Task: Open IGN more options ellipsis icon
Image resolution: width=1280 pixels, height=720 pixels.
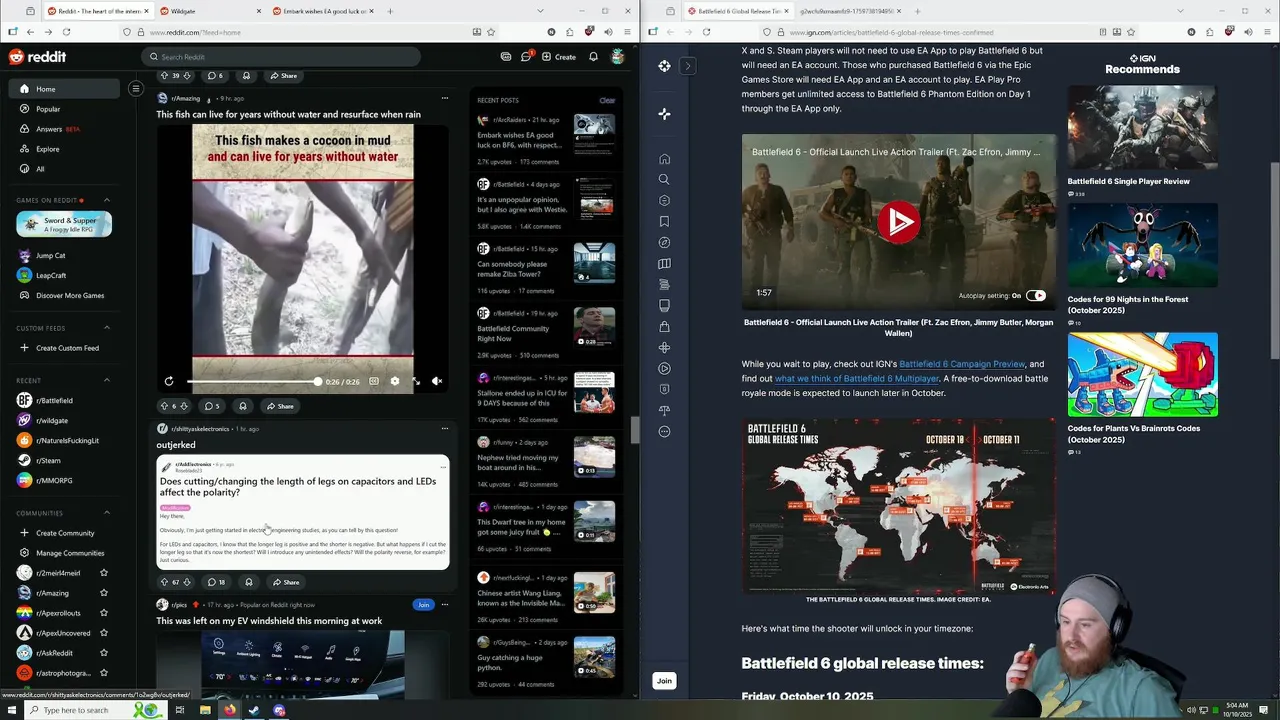Action: [x=664, y=432]
